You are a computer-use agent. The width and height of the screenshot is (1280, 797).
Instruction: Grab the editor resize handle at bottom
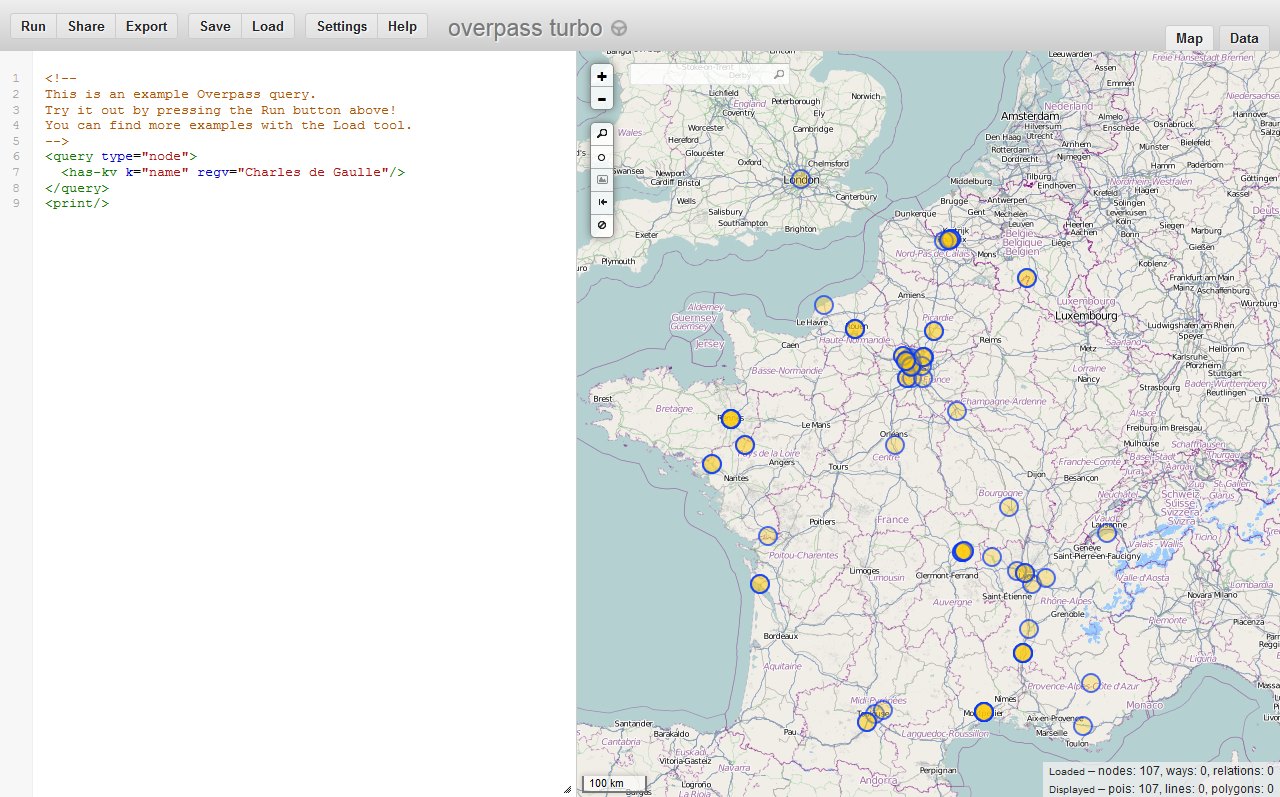568,789
